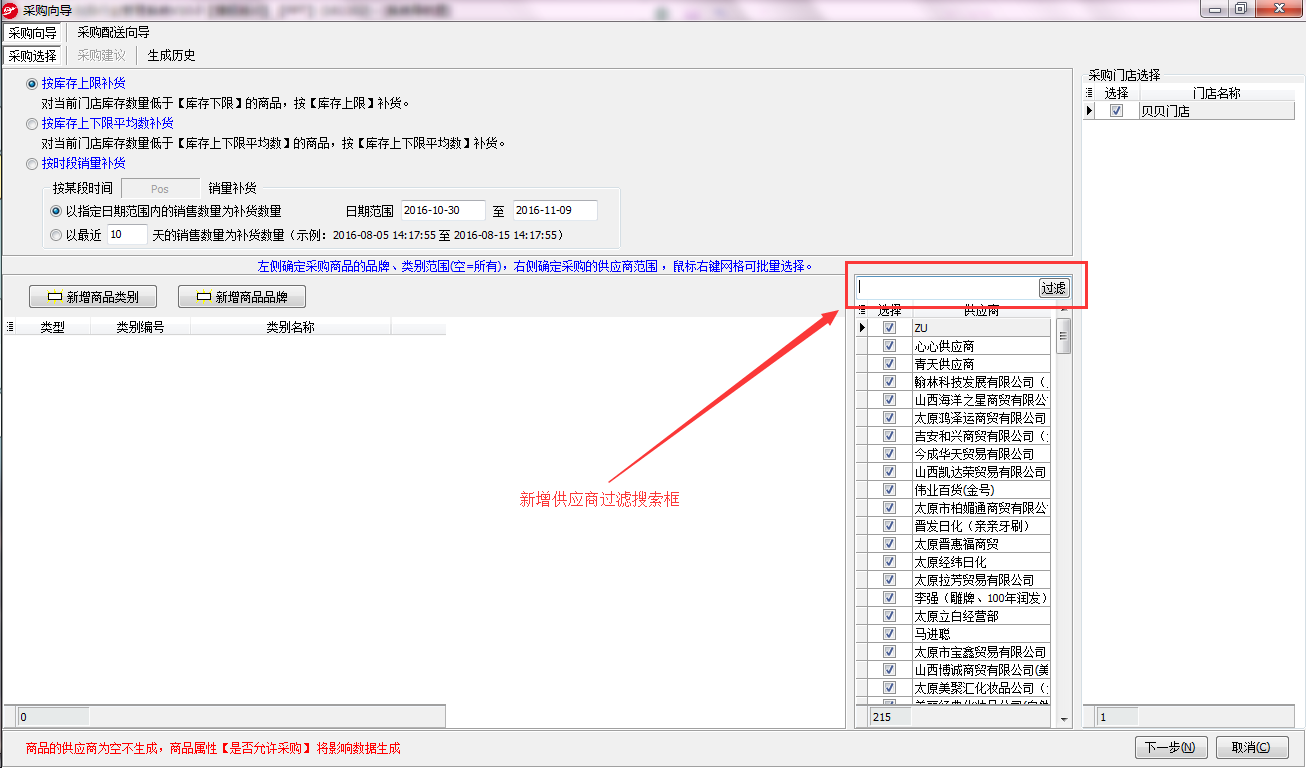
Task: Toggle checkbox for 马进聪
Action: pyautogui.click(x=889, y=634)
